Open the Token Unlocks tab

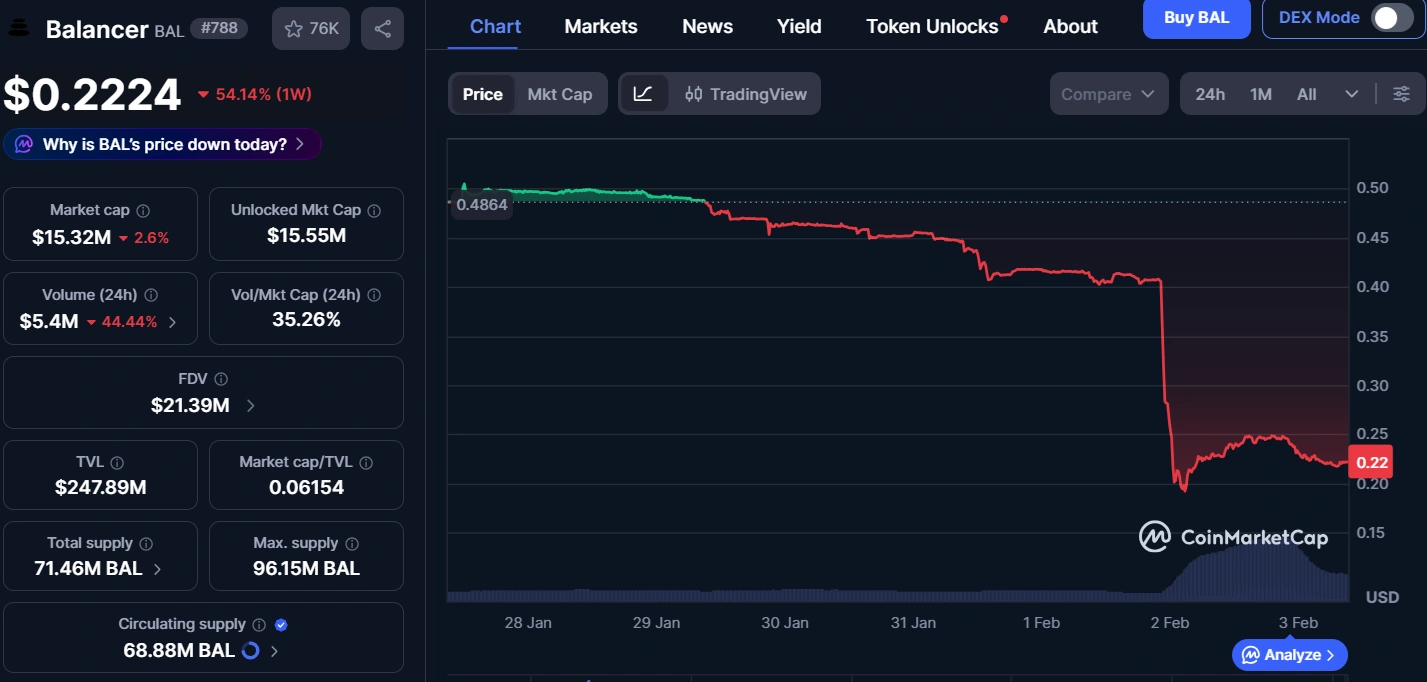click(931, 26)
